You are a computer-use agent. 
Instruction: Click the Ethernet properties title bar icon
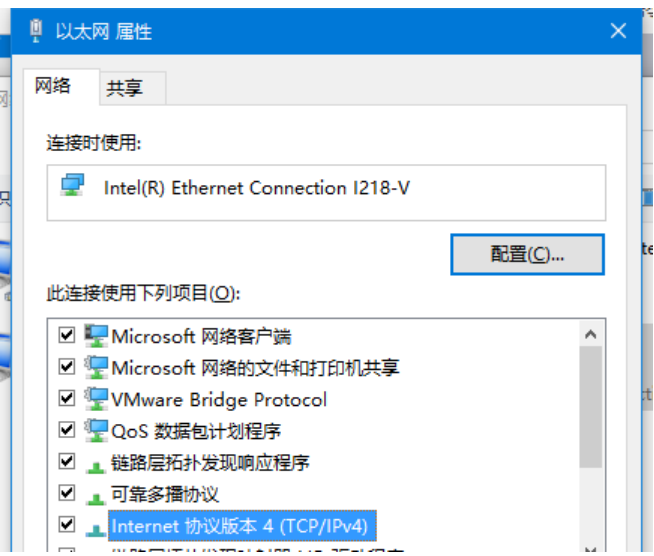[36, 30]
